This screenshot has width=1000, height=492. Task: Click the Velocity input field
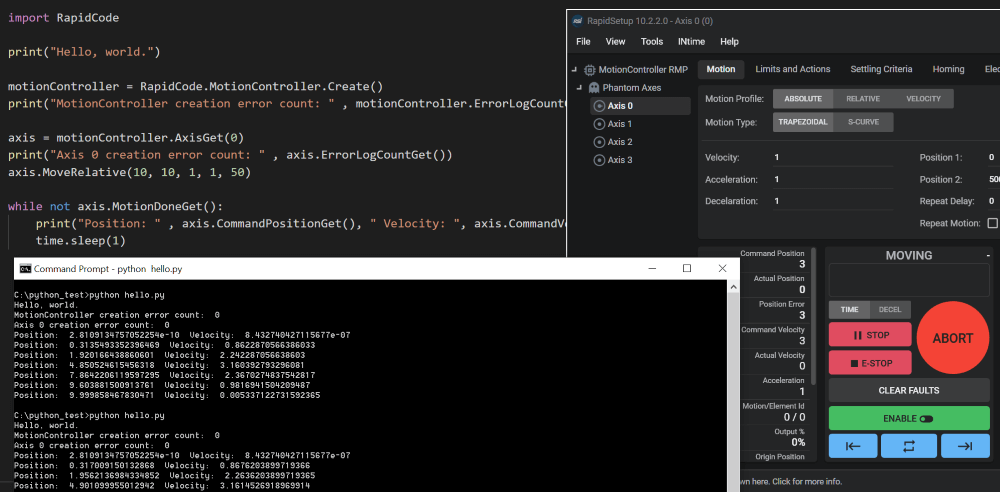[832, 158]
